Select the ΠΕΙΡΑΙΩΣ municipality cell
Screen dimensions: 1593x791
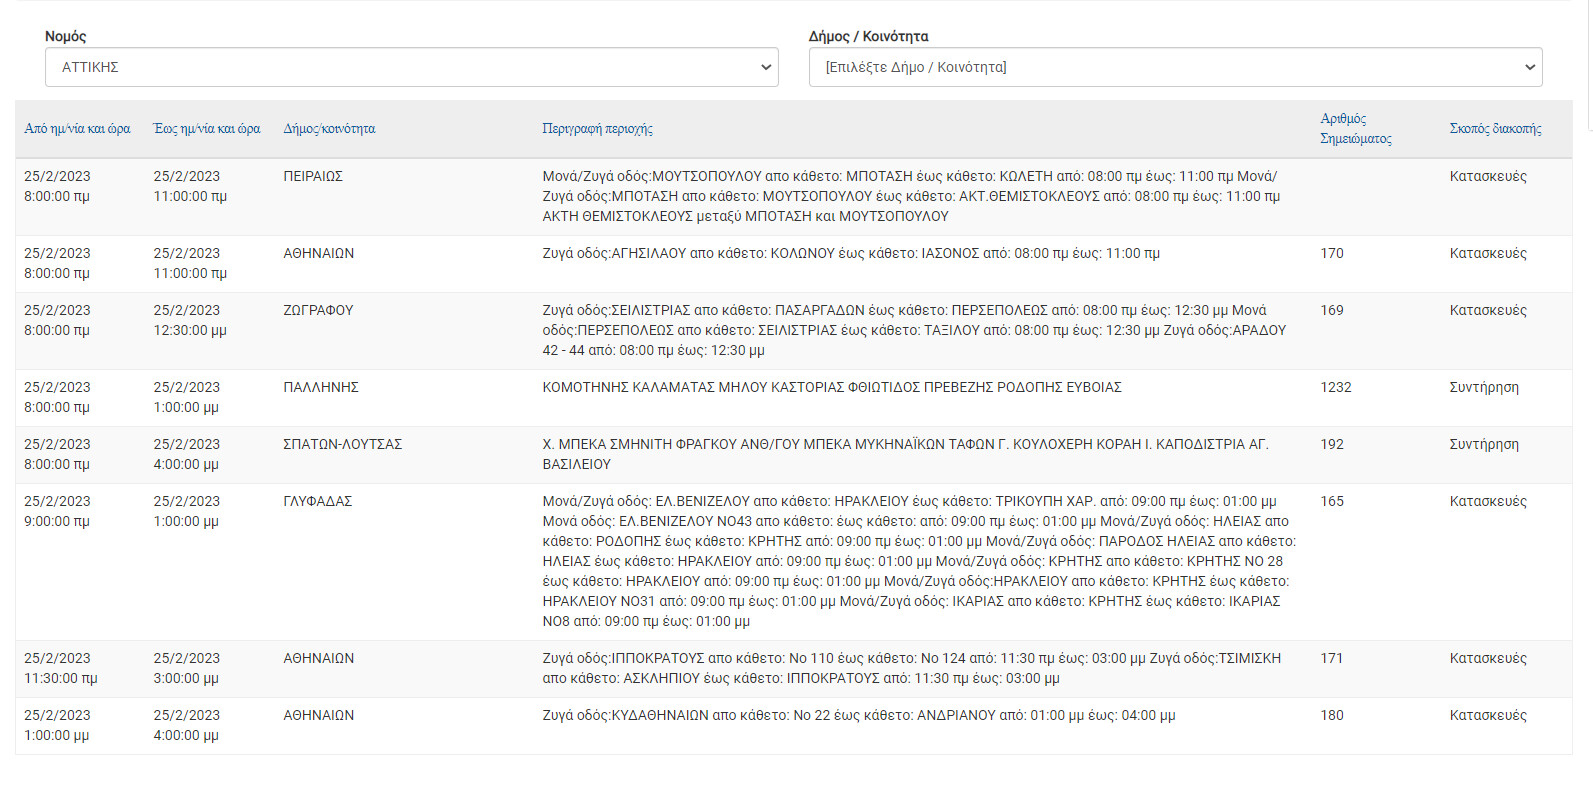313,176
